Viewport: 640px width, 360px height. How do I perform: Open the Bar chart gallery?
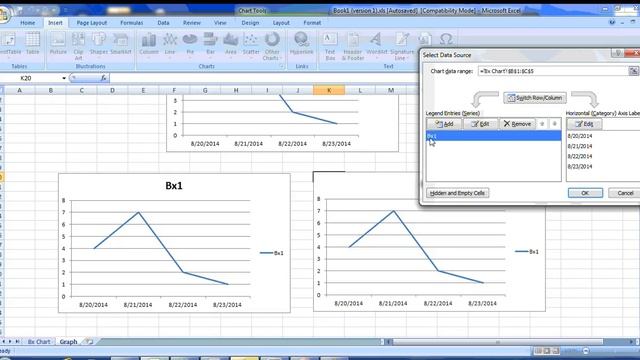pos(210,46)
